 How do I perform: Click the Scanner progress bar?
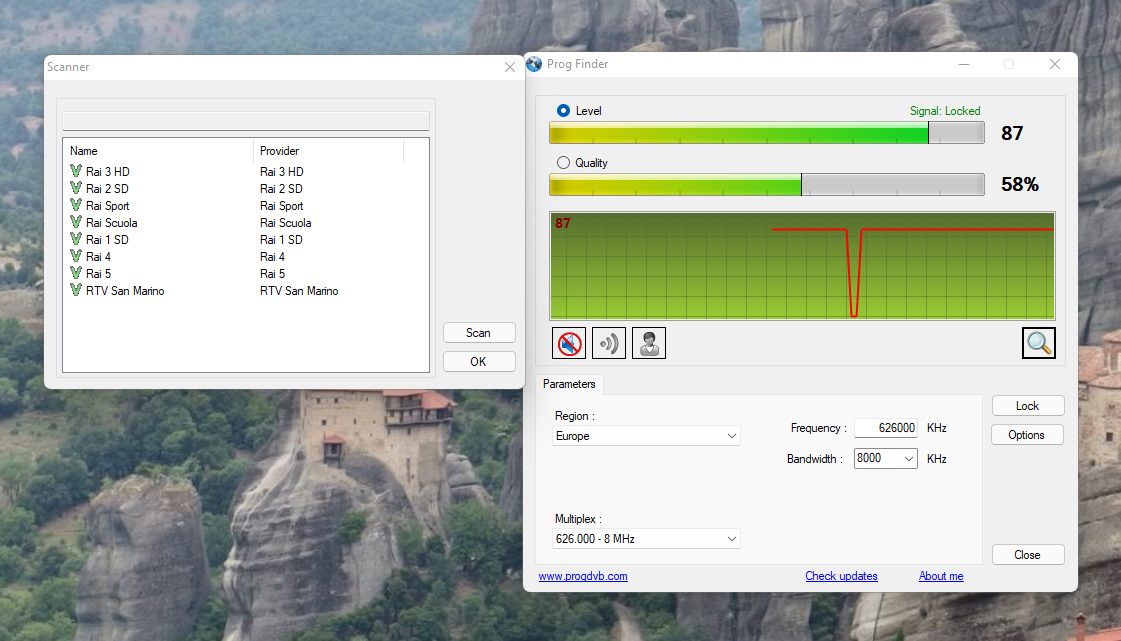pyautogui.click(x=246, y=121)
